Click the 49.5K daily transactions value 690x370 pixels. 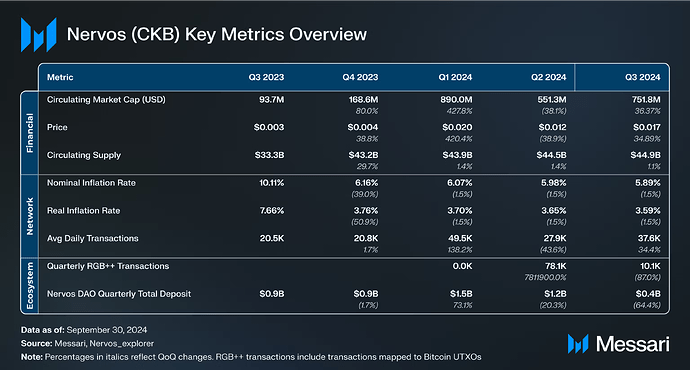coord(460,238)
